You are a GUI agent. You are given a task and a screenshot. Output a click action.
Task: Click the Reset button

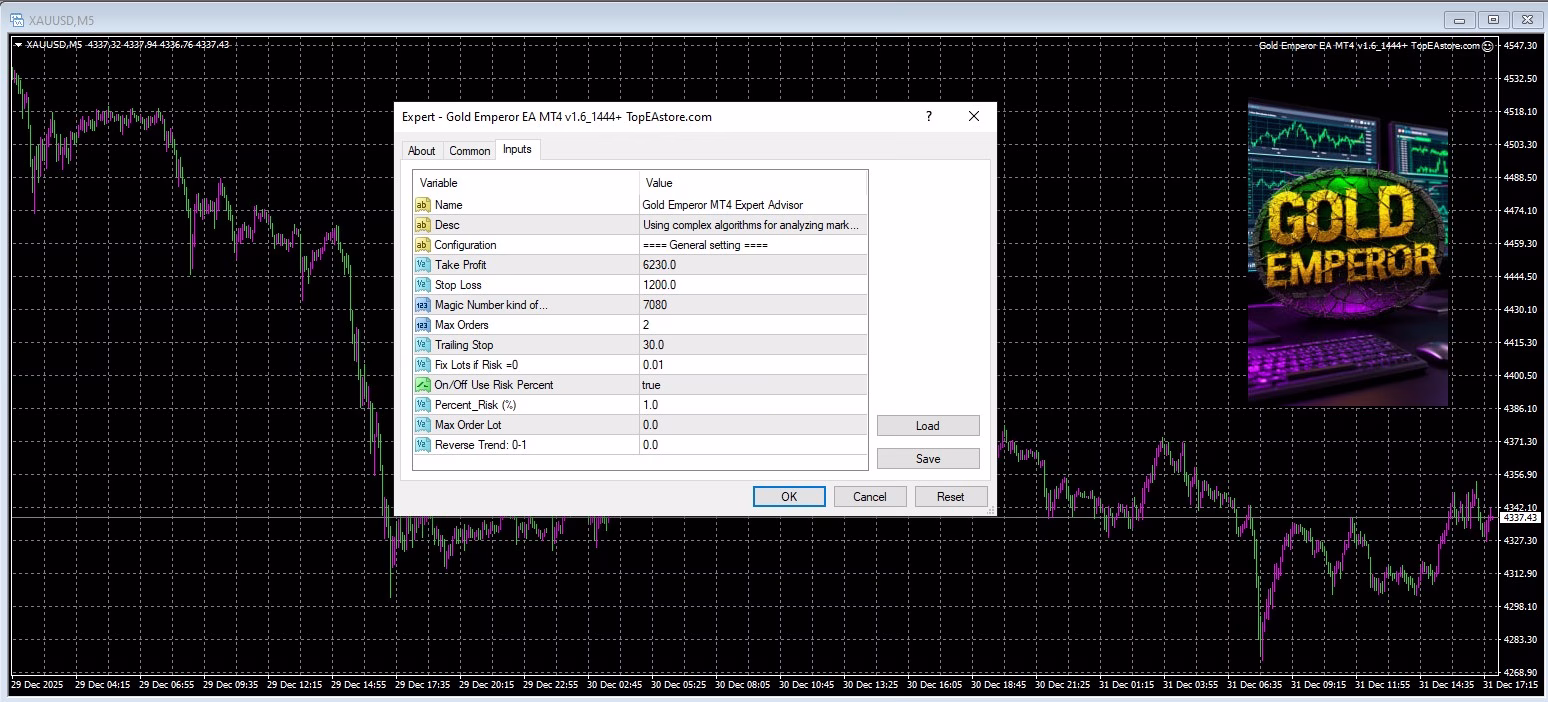[x=951, y=497]
